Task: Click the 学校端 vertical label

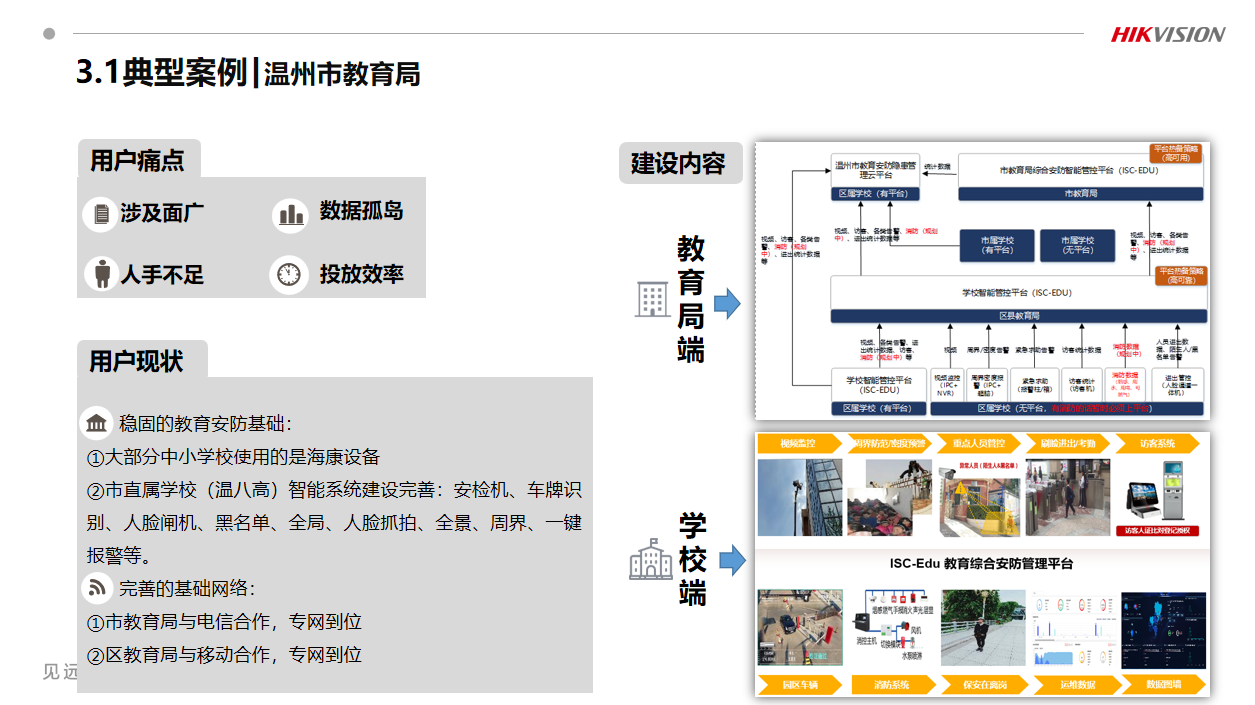Action: tap(693, 559)
